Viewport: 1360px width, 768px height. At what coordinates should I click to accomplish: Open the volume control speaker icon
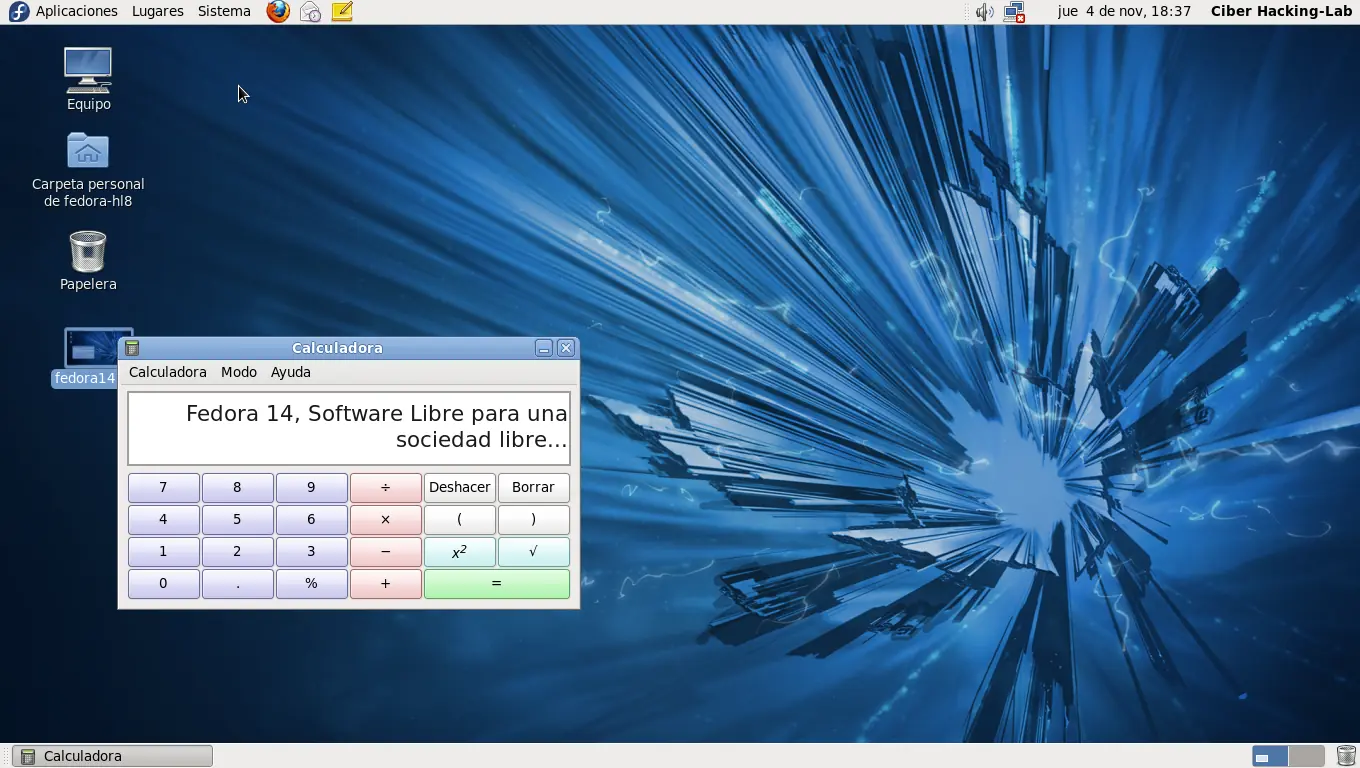pyautogui.click(x=985, y=12)
